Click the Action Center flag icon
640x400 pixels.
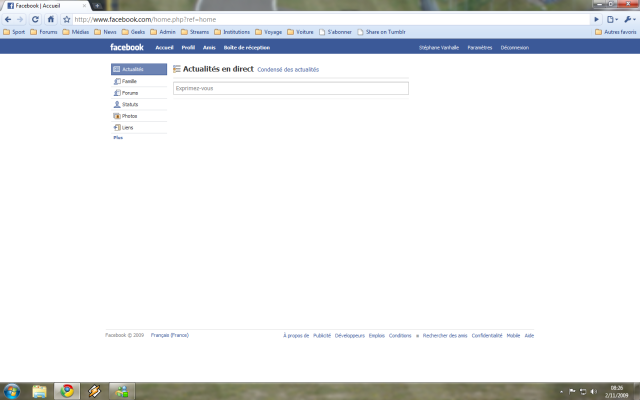[x=572, y=391]
